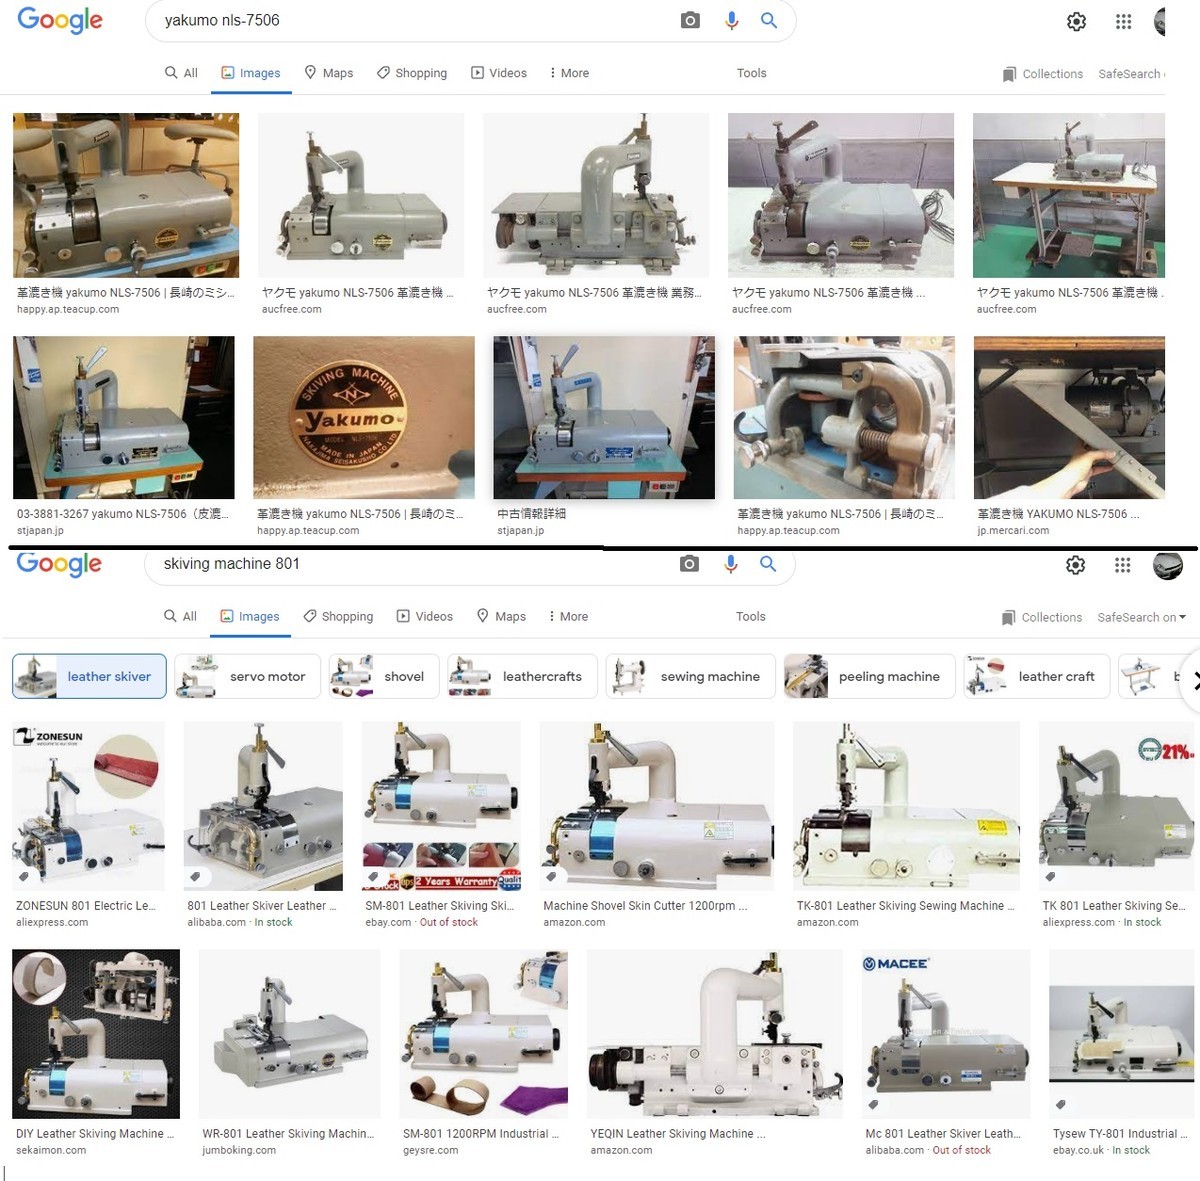Open SafeSearch menu in yakumo search page
This screenshot has width=1200, height=1181.
pyautogui.click(x=1132, y=74)
